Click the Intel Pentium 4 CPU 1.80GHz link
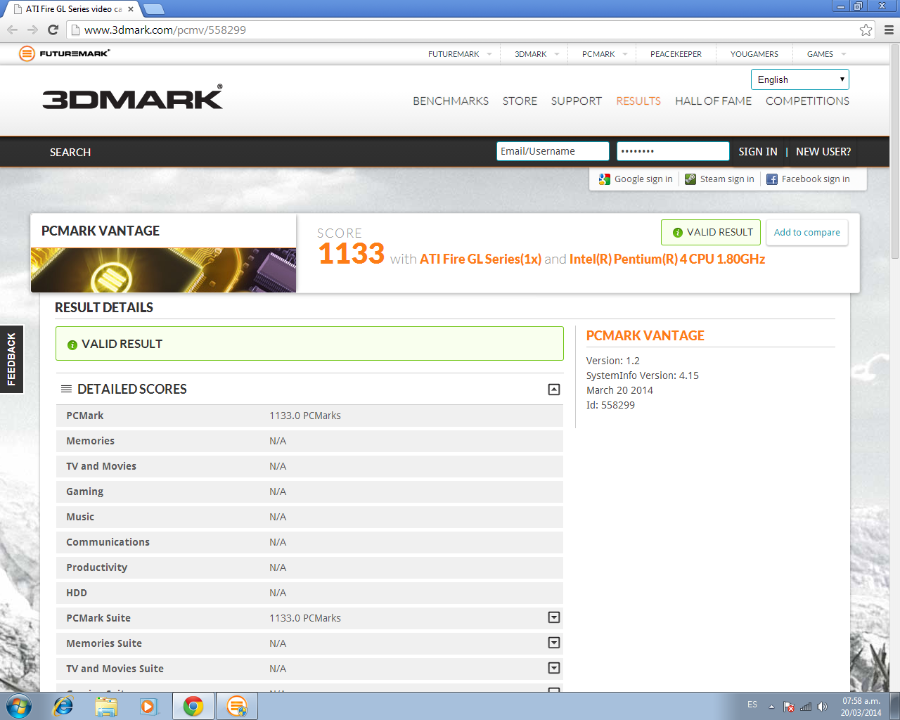Screen dimensions: 900x720 667,260
